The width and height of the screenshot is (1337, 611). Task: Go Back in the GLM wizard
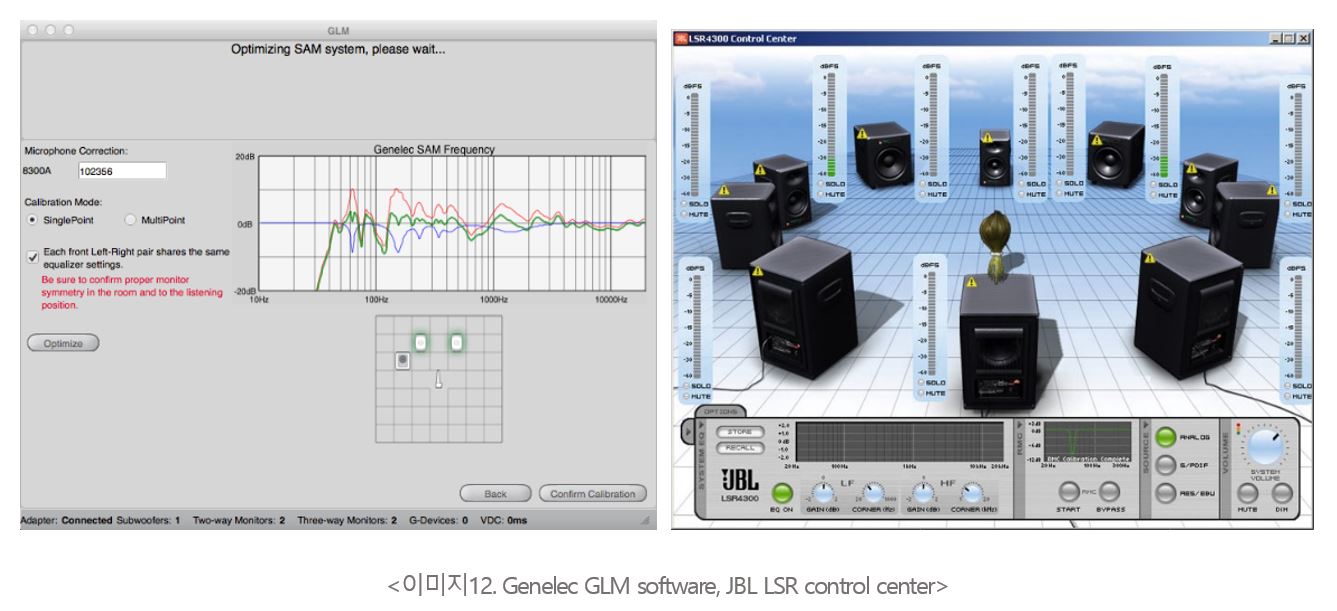pos(495,494)
